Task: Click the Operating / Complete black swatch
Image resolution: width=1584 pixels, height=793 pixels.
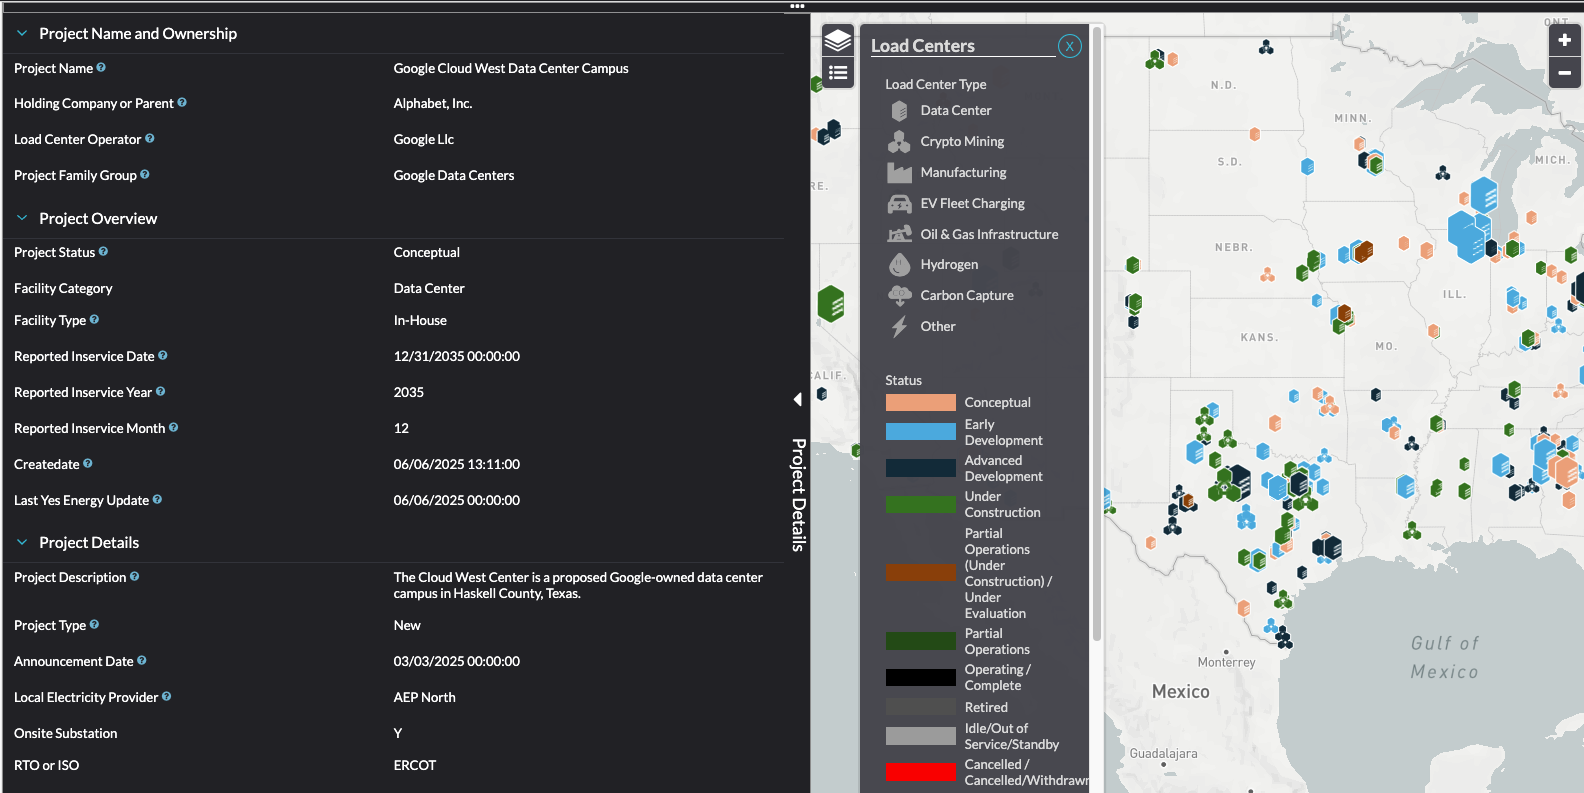Action: pos(921,678)
